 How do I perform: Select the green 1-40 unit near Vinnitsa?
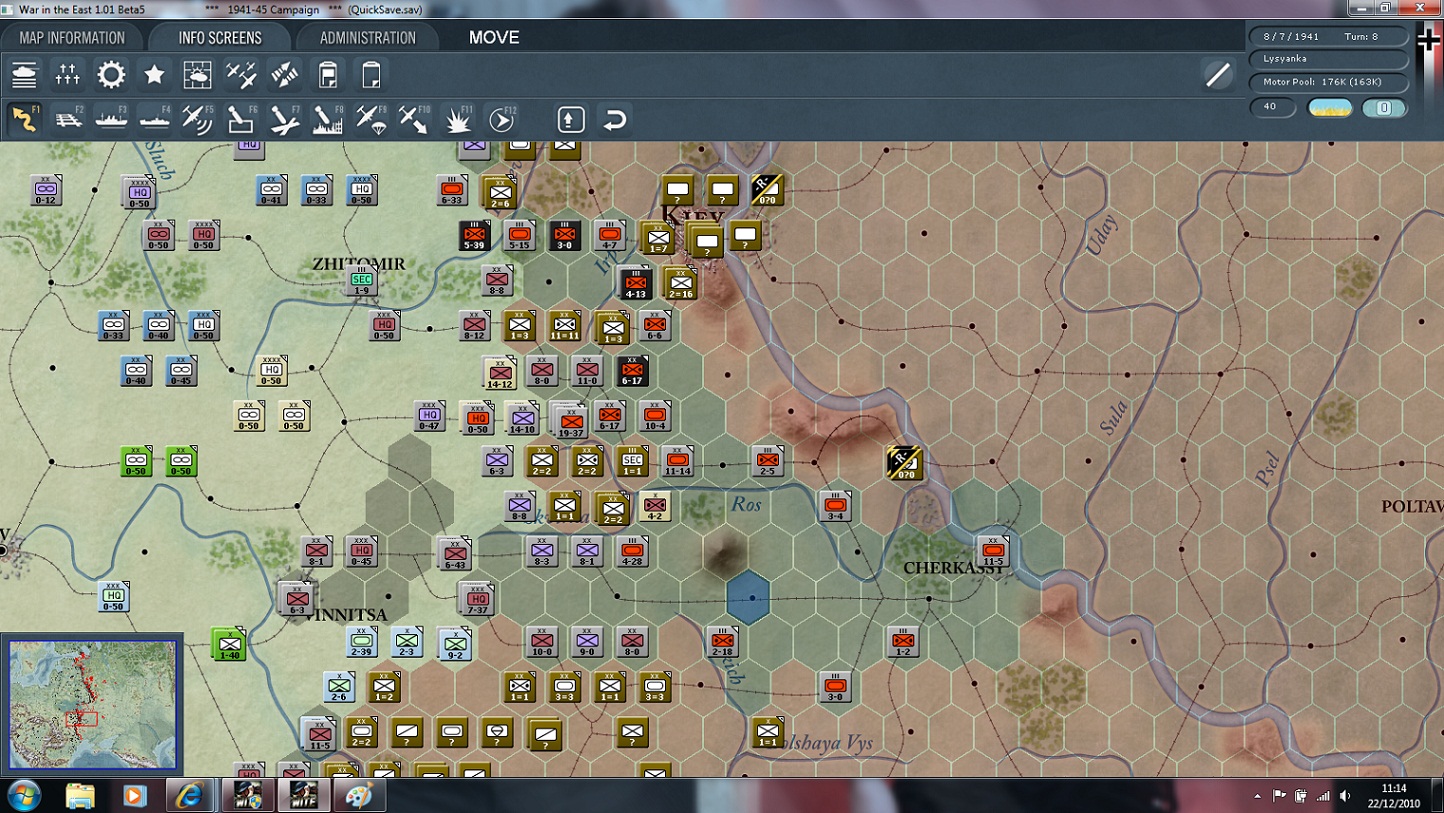229,644
